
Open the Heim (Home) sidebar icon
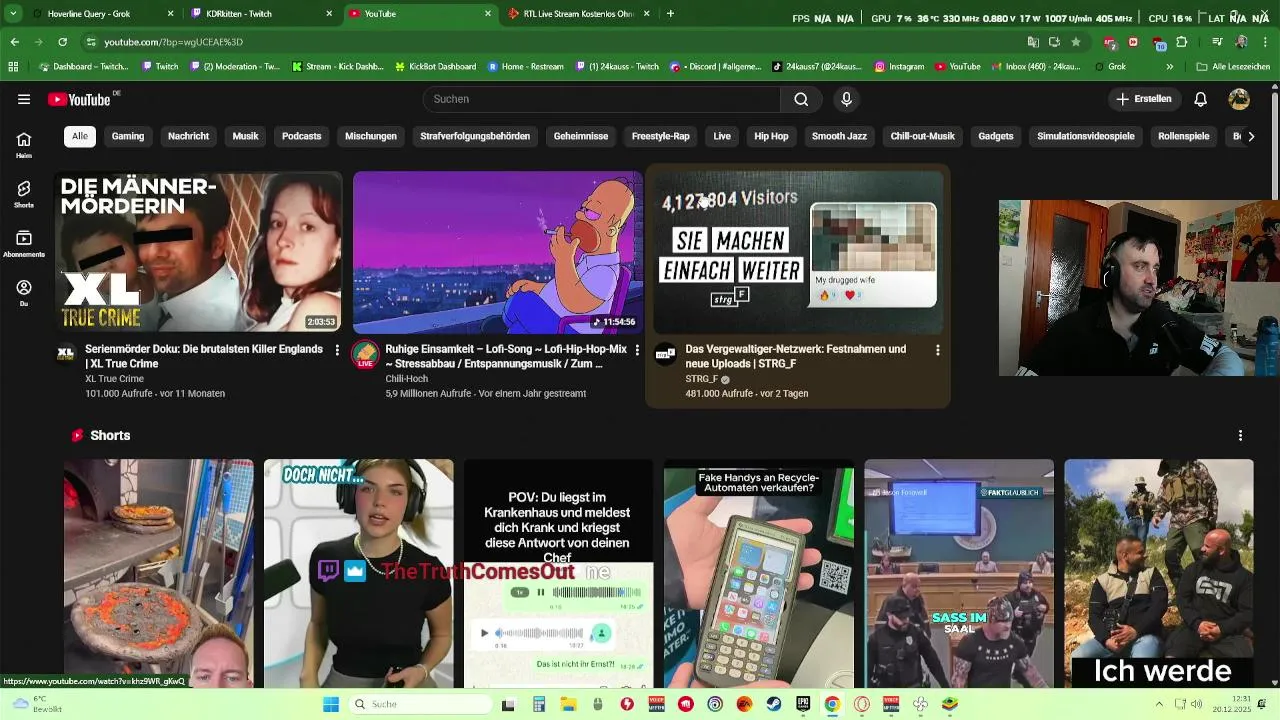tap(24, 145)
